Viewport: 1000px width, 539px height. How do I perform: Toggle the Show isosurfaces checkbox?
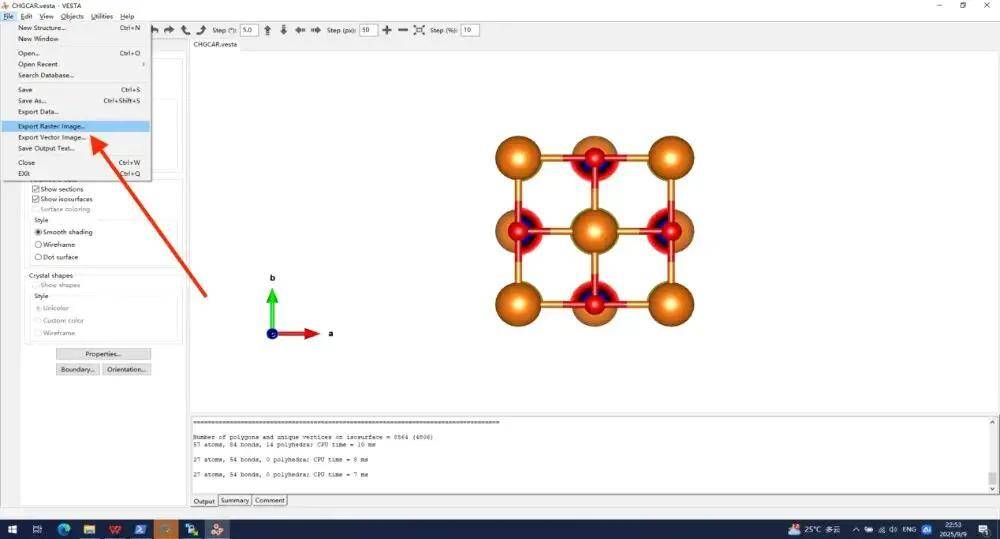(37, 199)
